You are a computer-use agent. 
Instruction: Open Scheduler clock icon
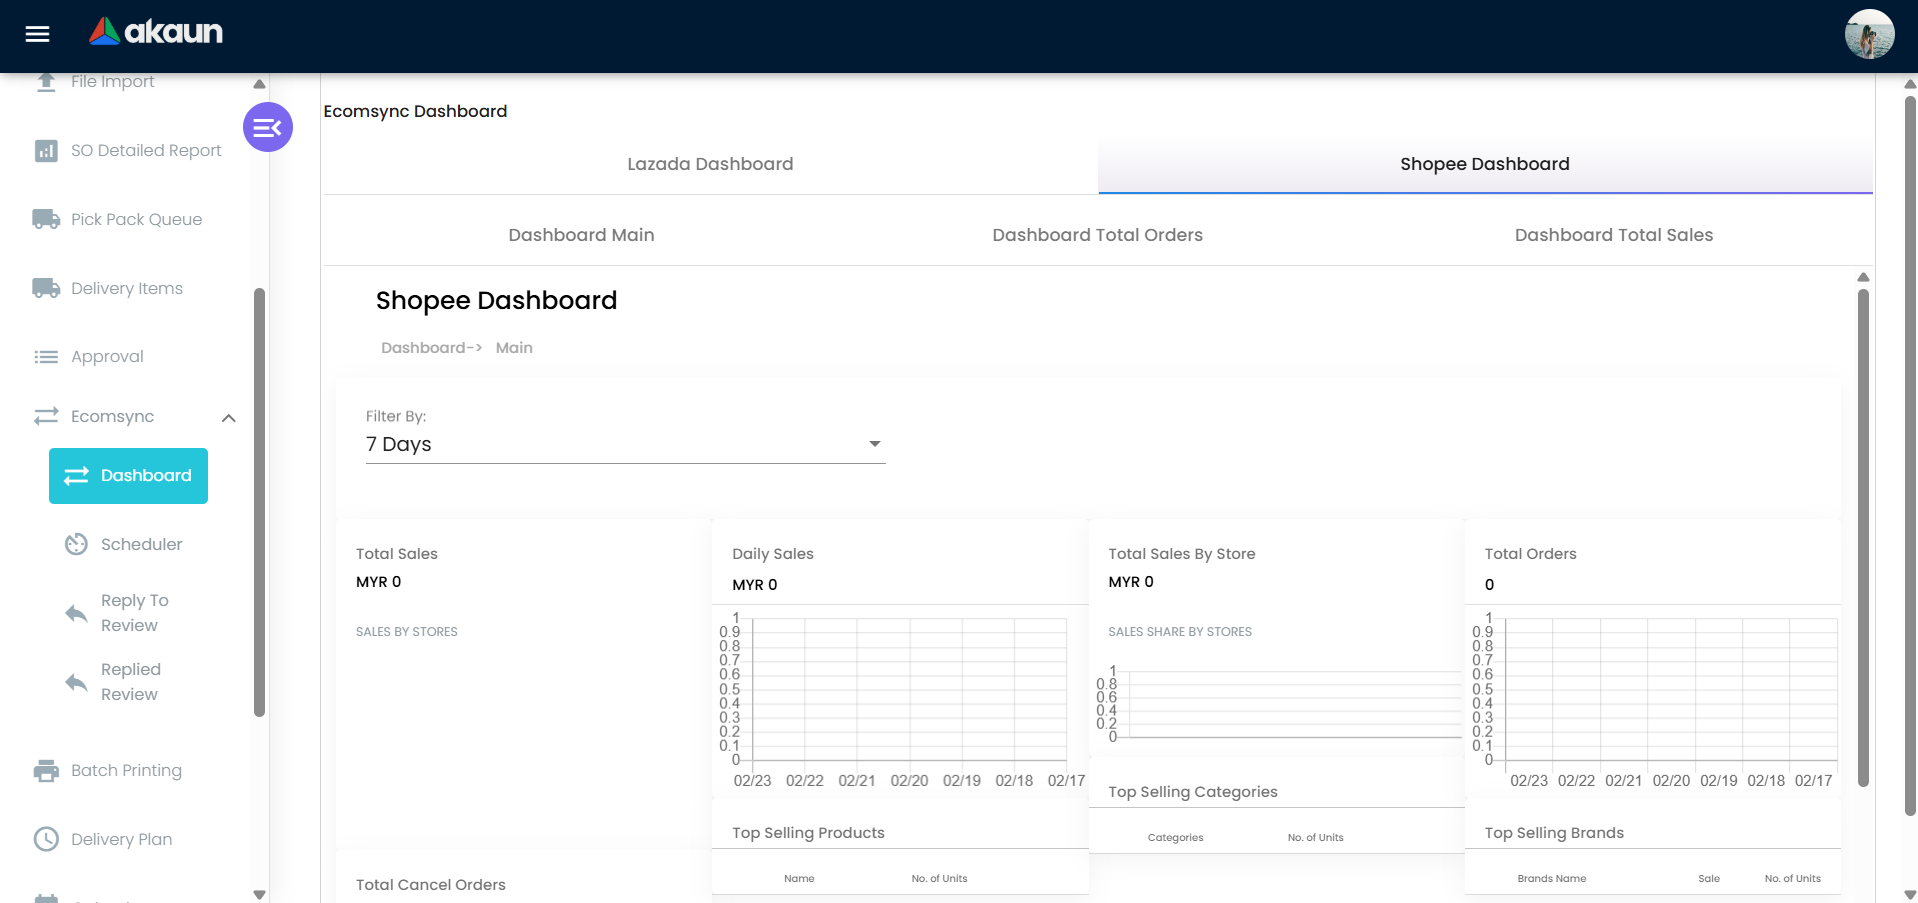[77, 544]
